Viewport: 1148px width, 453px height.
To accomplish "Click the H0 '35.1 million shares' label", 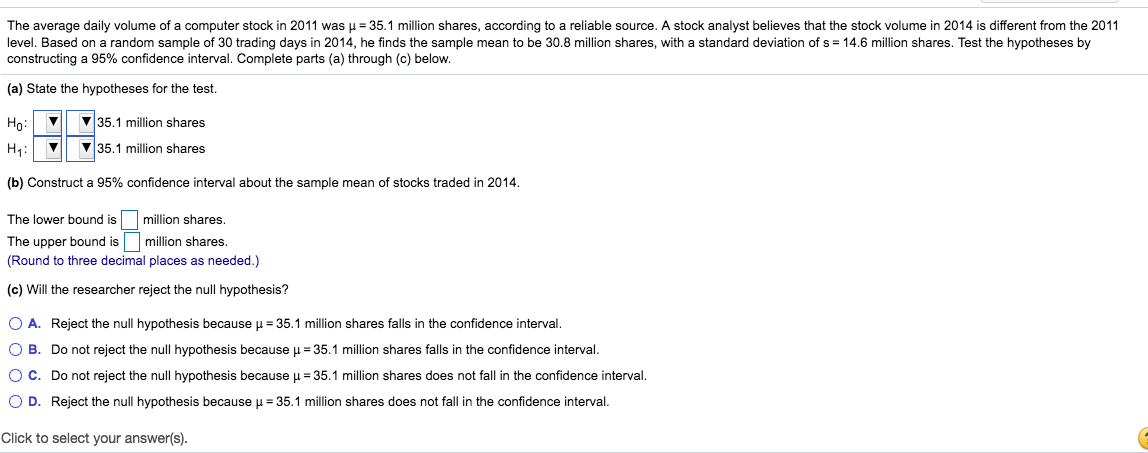I will click(x=151, y=123).
